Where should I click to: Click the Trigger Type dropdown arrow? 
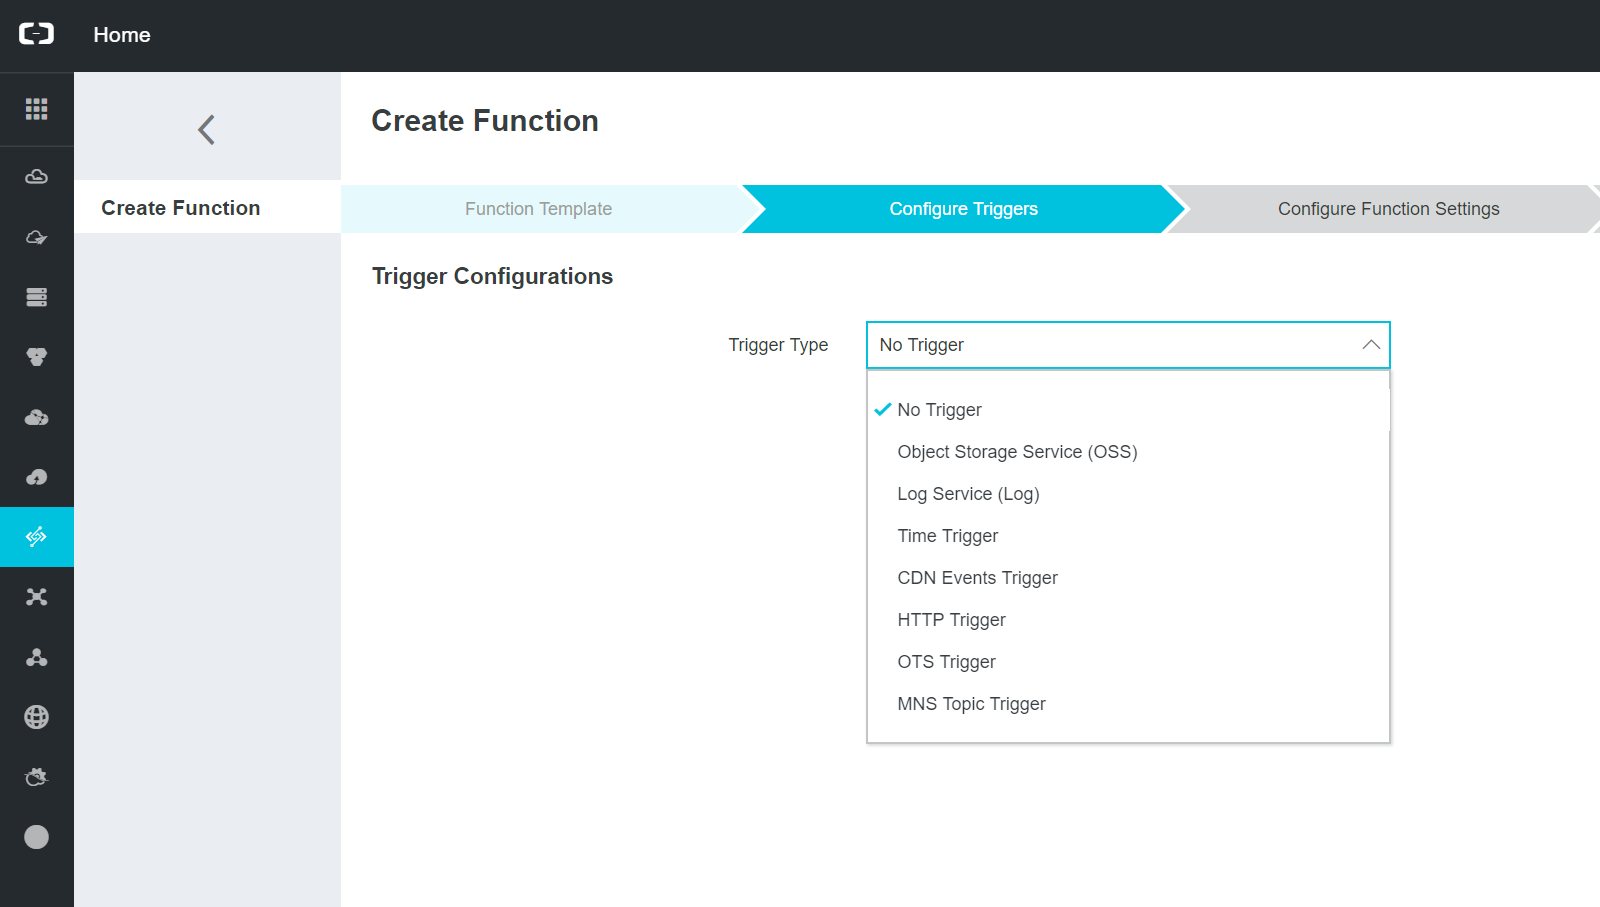point(1371,345)
